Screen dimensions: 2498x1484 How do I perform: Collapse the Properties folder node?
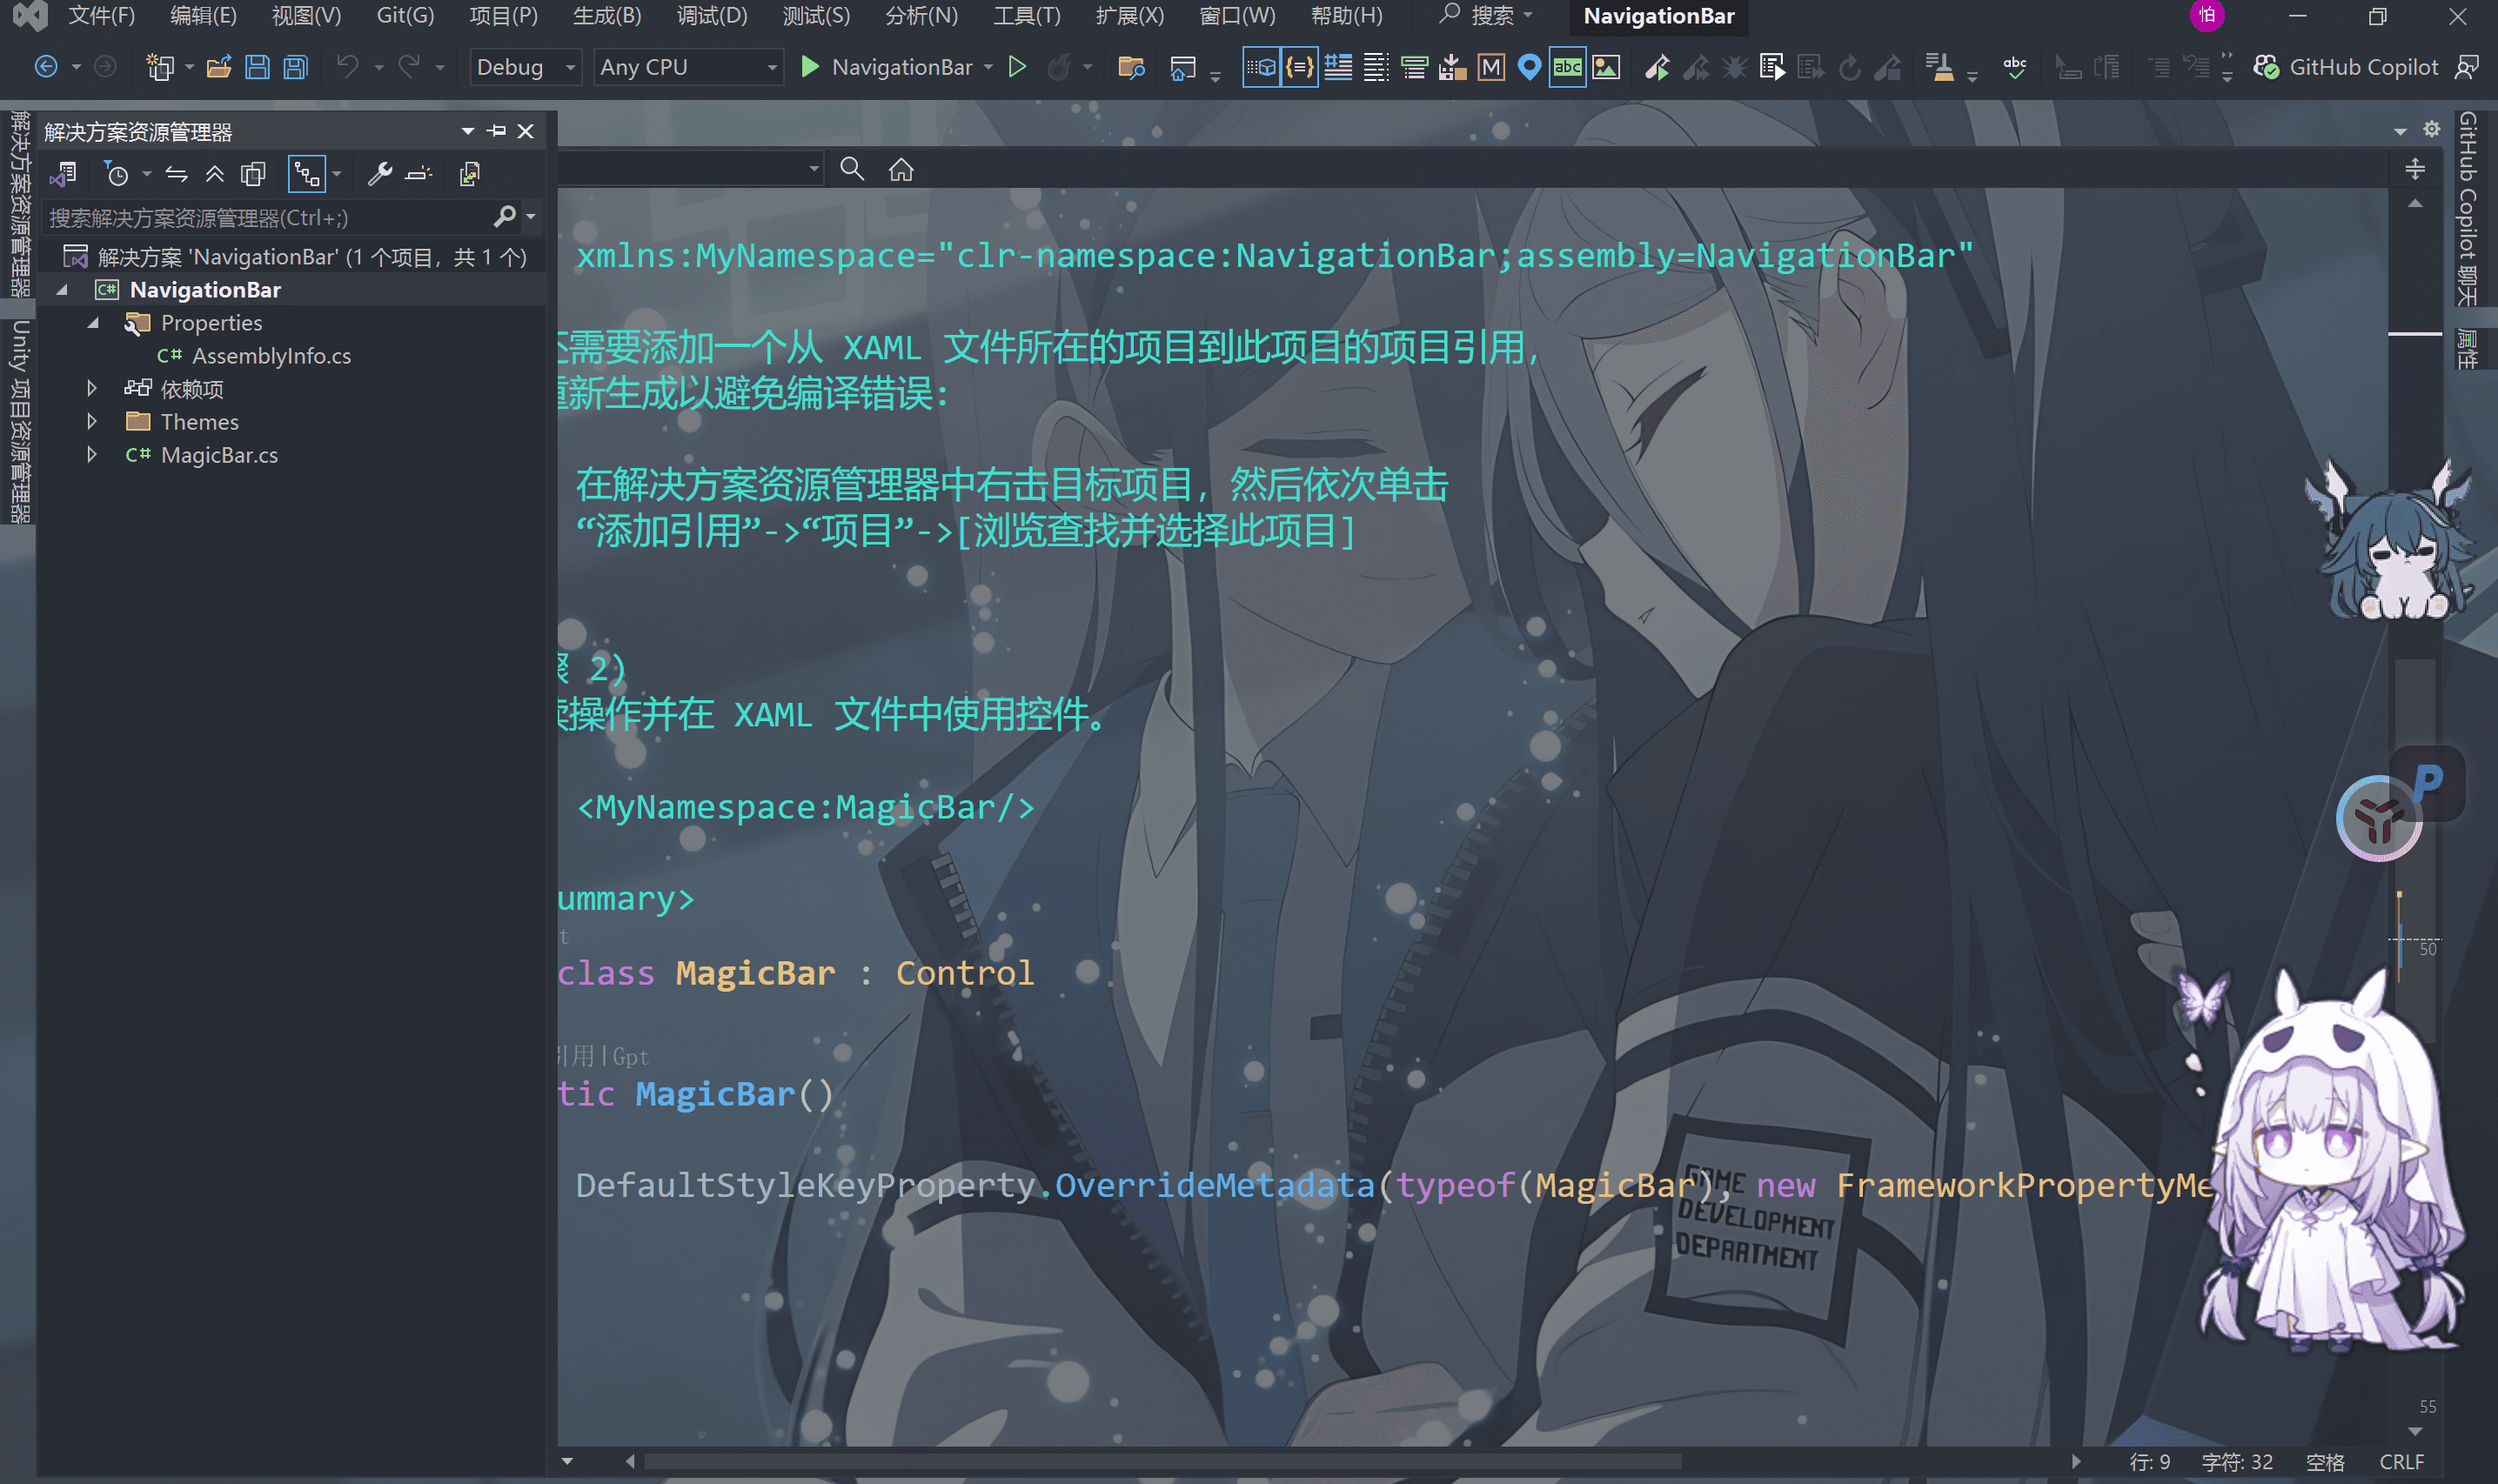point(93,323)
